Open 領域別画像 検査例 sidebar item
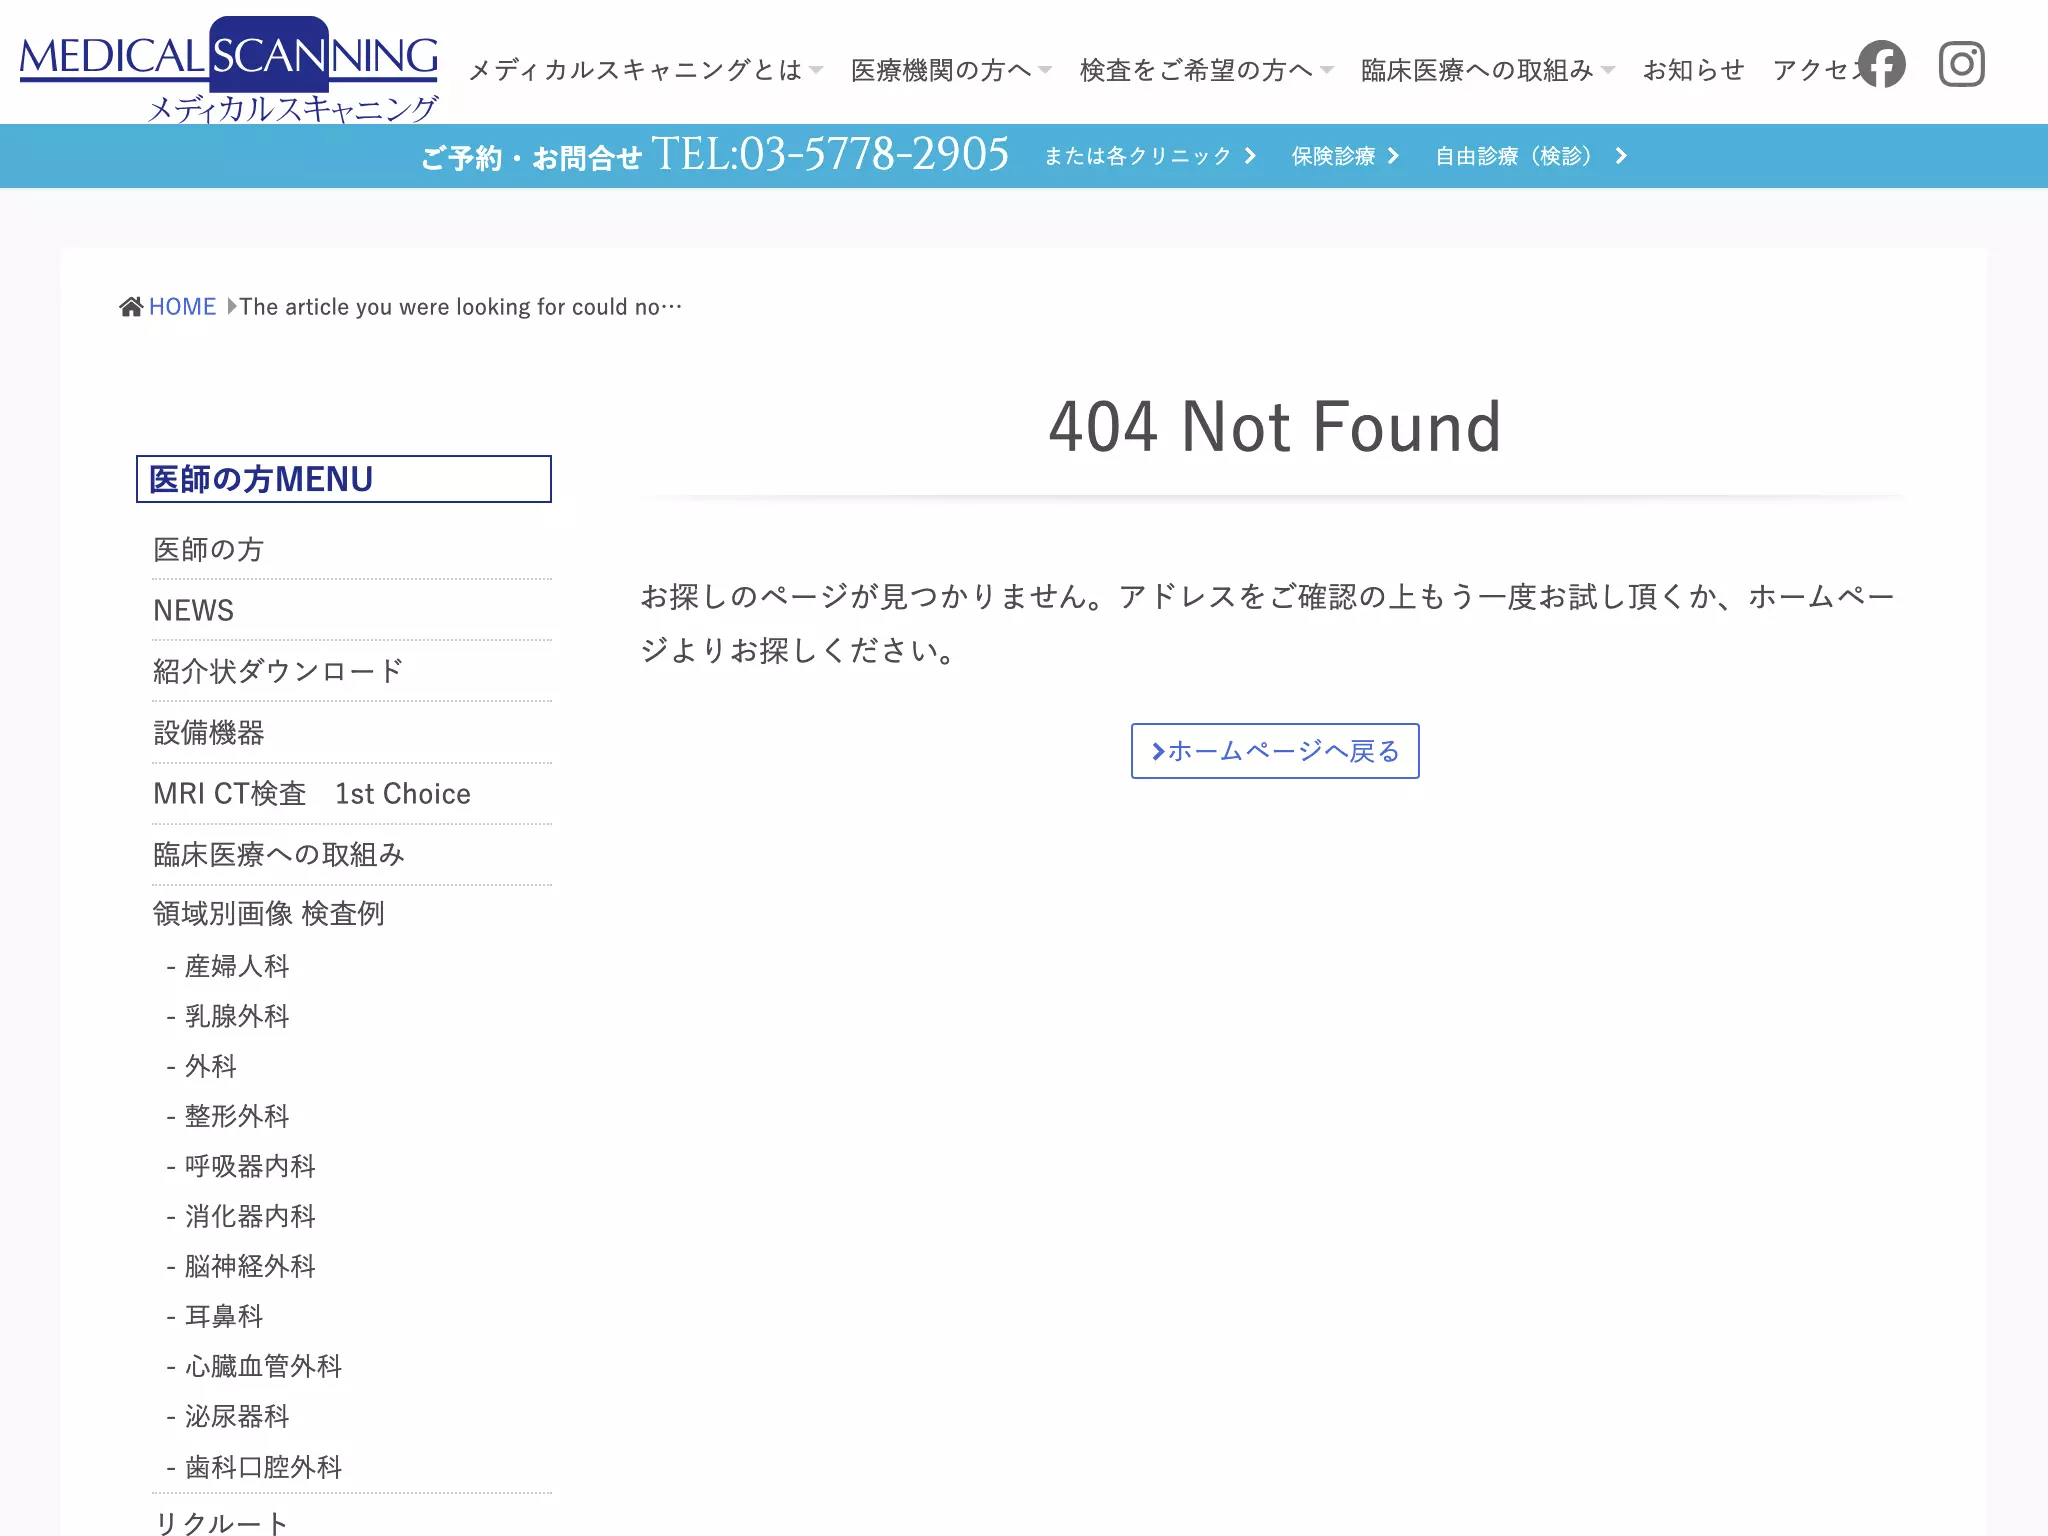The width and height of the screenshot is (2048, 1536). point(268,913)
